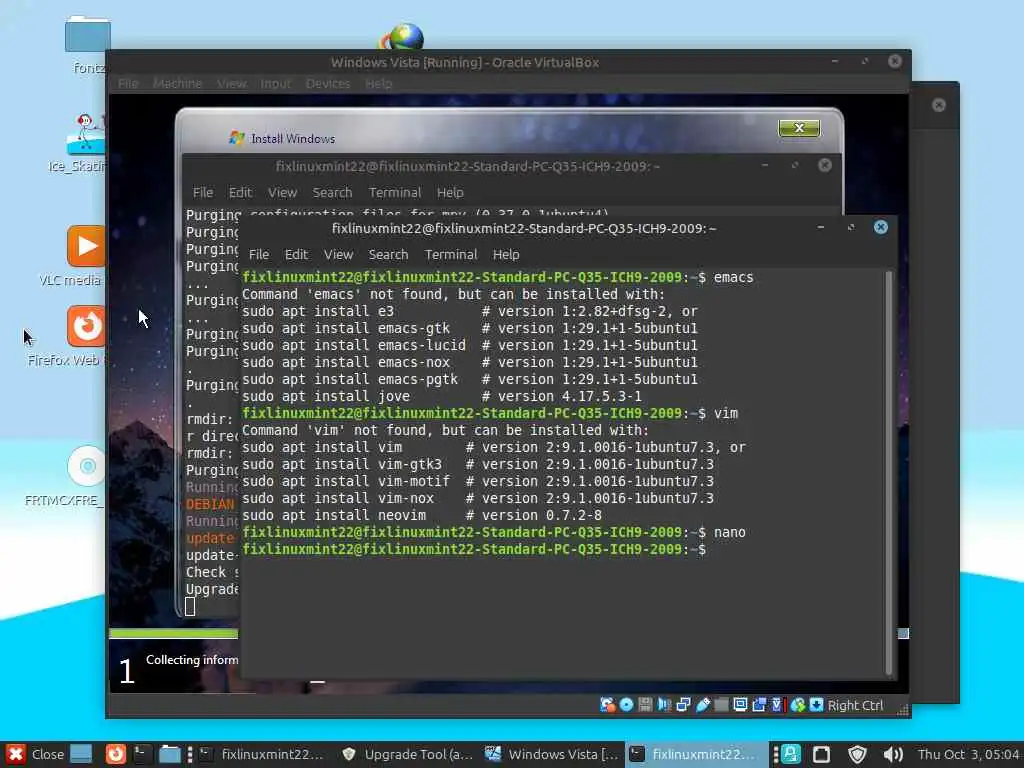Click VirtualBox display status icon

[740, 705]
